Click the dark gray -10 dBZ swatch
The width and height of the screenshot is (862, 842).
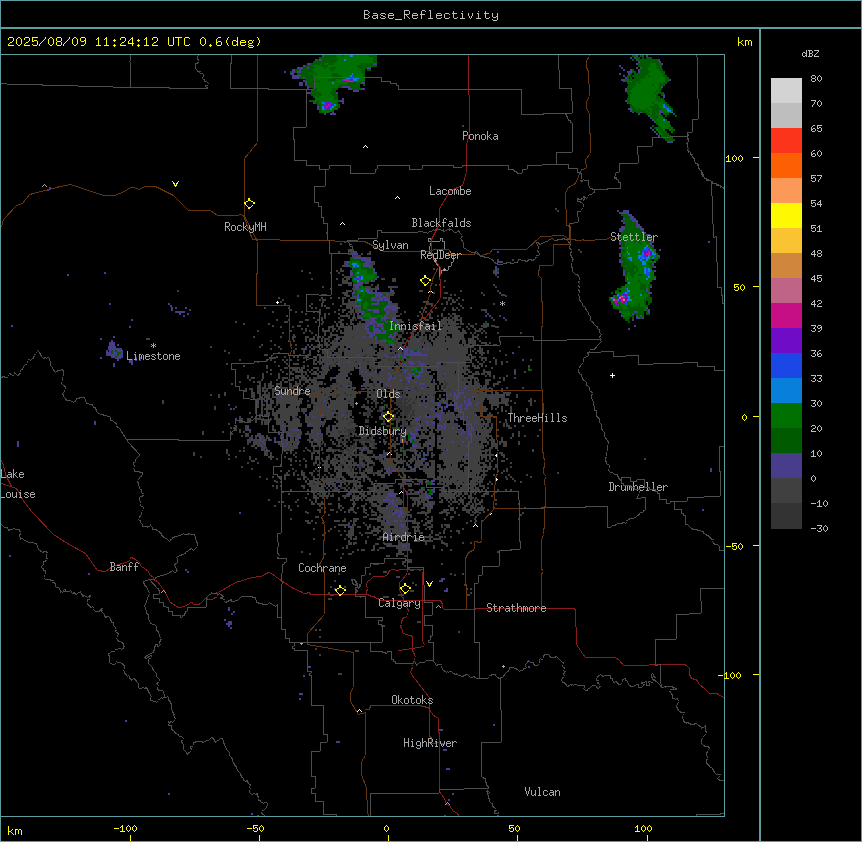[x=786, y=516]
